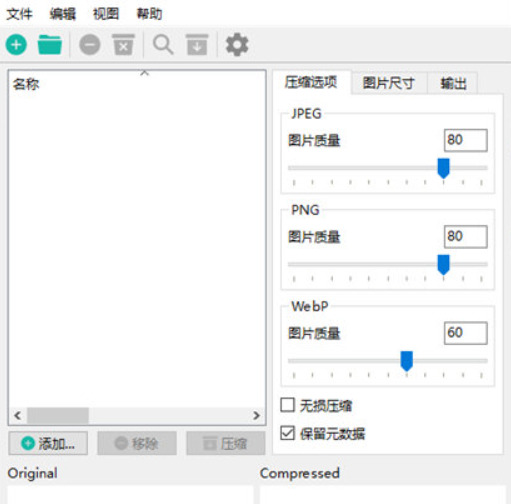Click the JPEG quality input field
The width and height of the screenshot is (511, 504).
pyautogui.click(x=465, y=140)
